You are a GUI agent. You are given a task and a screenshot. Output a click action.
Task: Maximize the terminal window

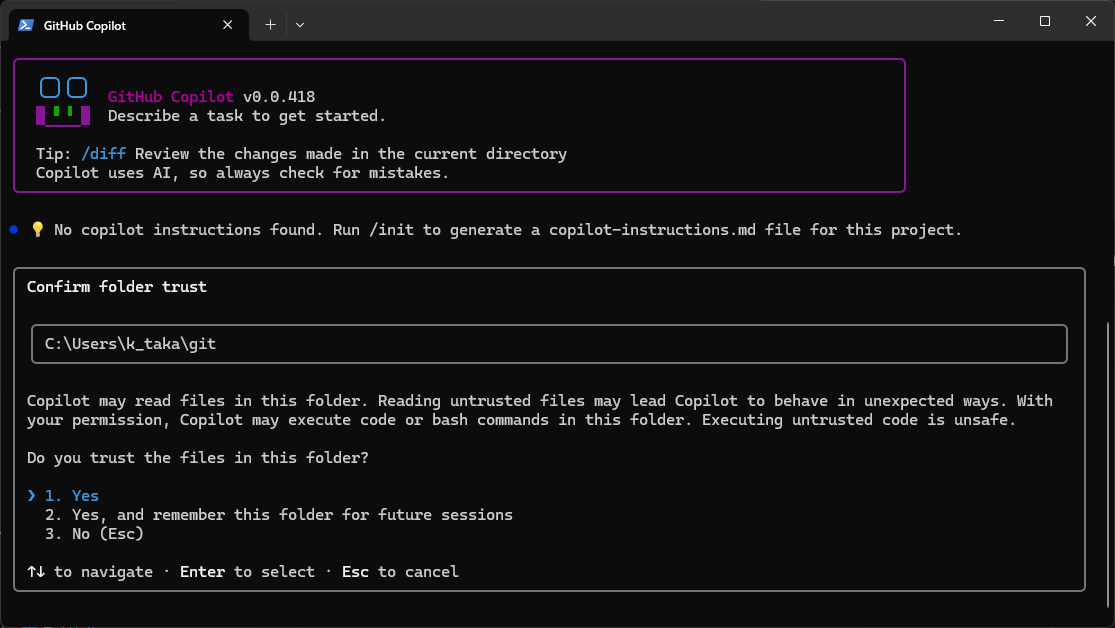[1045, 21]
